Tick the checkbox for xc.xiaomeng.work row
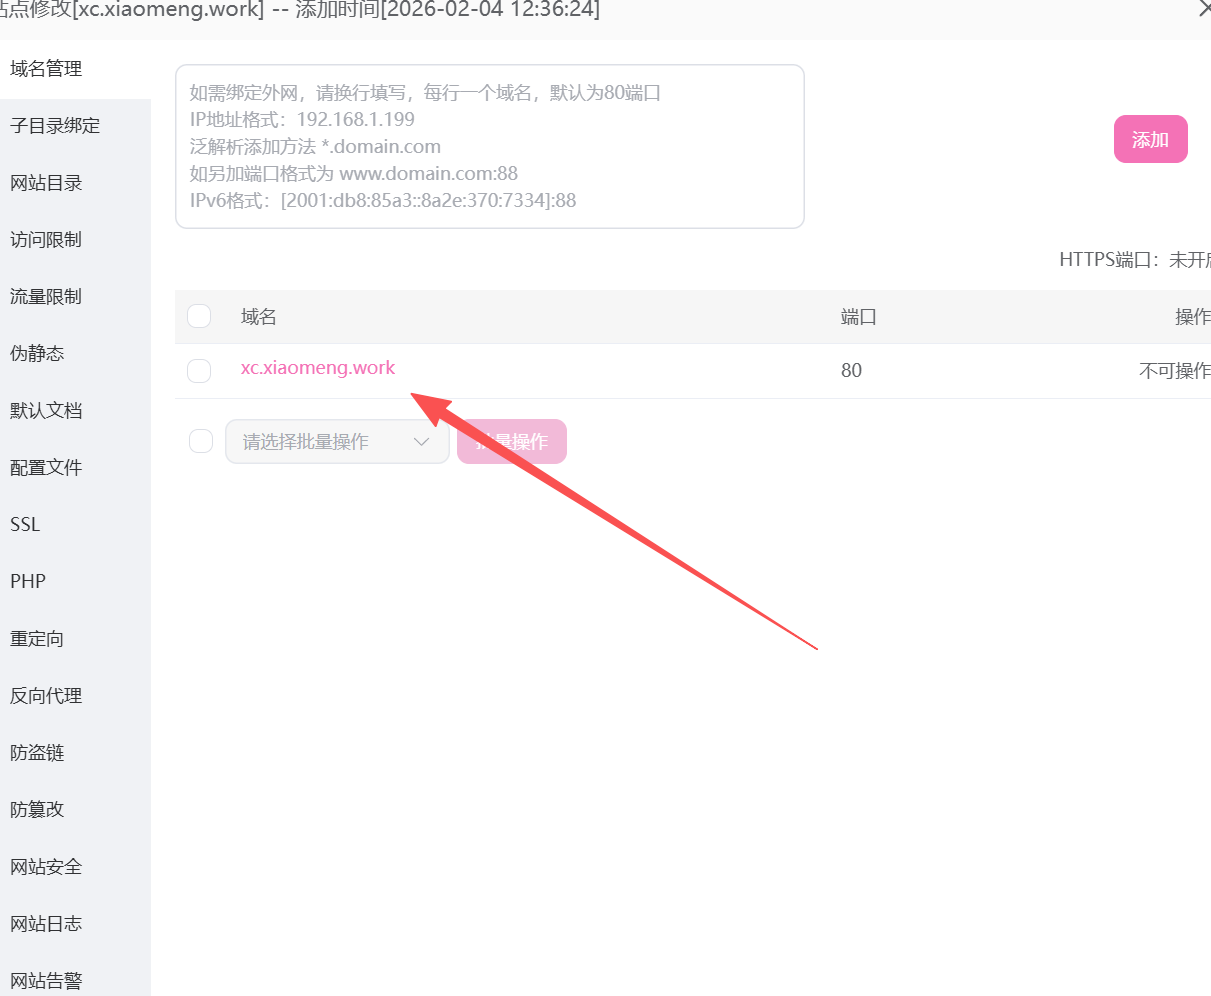Viewport: 1211px width, 996px height. pos(200,371)
